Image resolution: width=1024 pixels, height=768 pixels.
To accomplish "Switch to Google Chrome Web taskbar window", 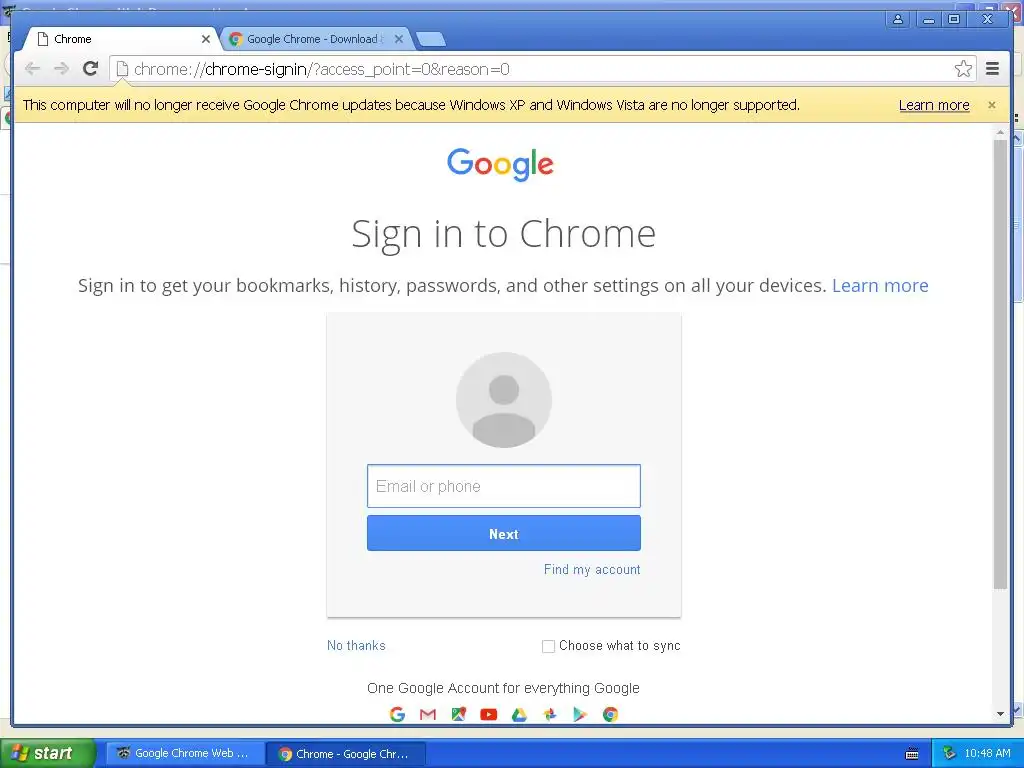I will pos(185,753).
